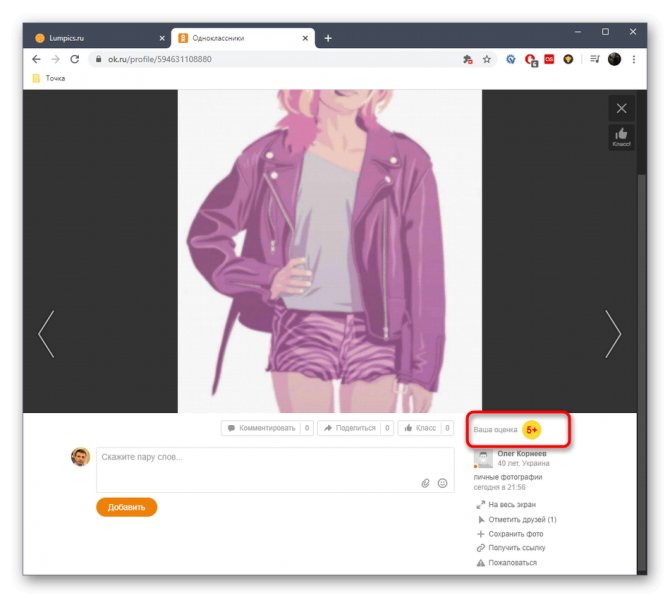670x598 pixels.
Task: Click Отметить друзей (1)
Action: point(517,520)
